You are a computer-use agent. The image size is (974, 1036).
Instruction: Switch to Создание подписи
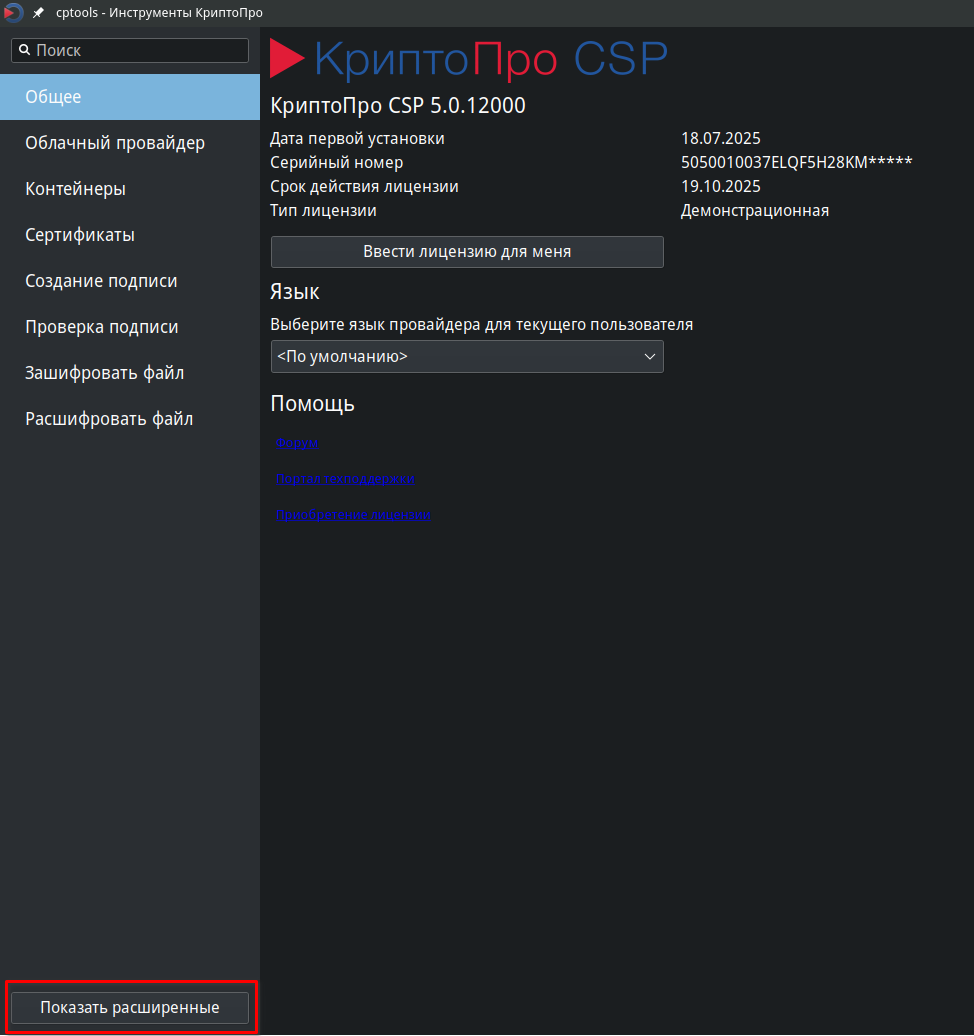pyautogui.click(x=130, y=281)
